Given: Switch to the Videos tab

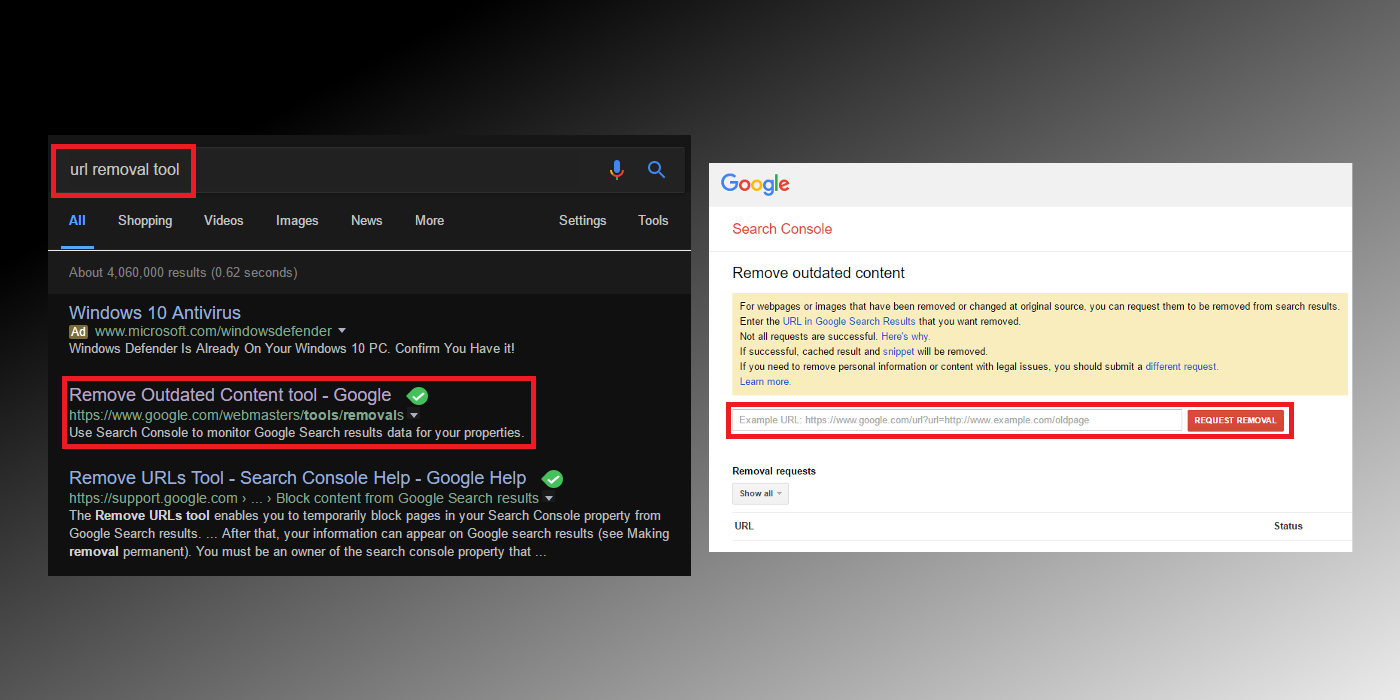Looking at the screenshot, I should tap(224, 221).
